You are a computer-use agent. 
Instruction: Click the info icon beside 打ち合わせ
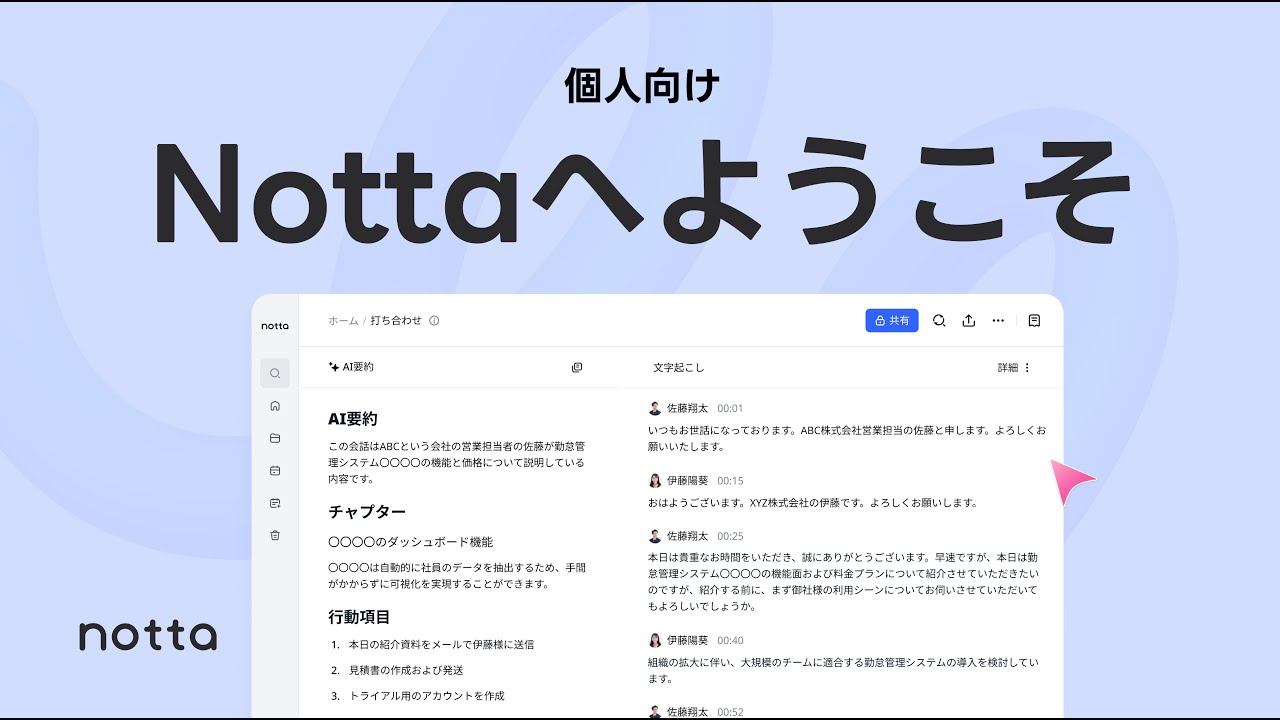pos(434,321)
